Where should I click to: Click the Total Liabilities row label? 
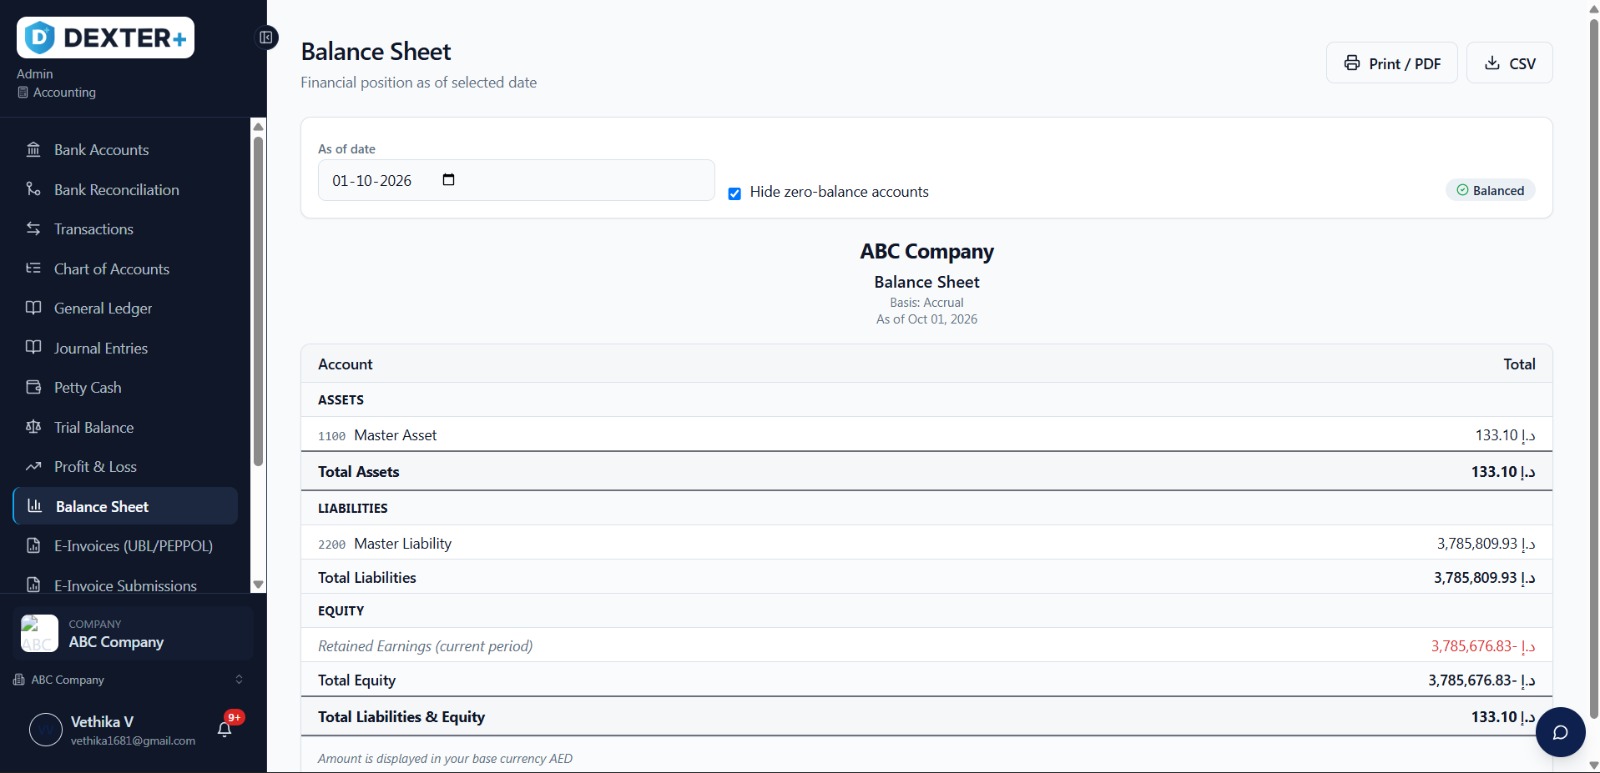[367, 578]
